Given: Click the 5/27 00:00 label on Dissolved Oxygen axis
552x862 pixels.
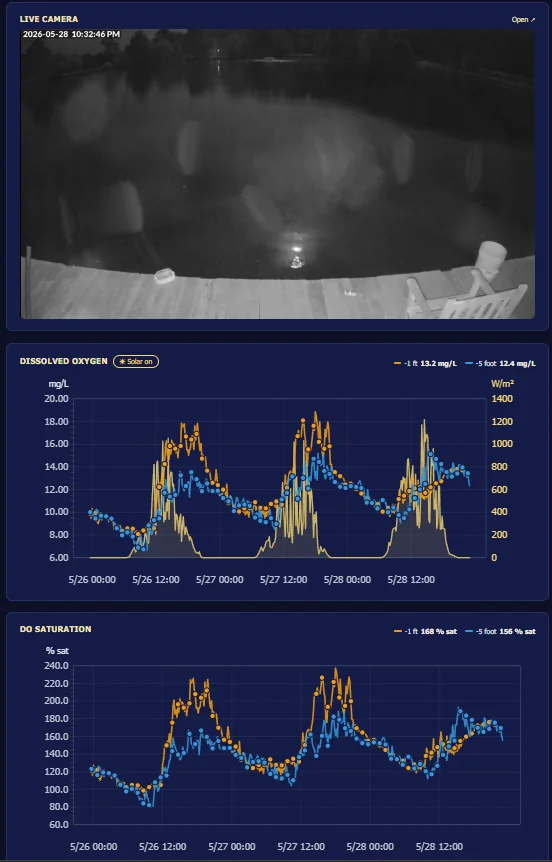Looking at the screenshot, I should [x=219, y=579].
